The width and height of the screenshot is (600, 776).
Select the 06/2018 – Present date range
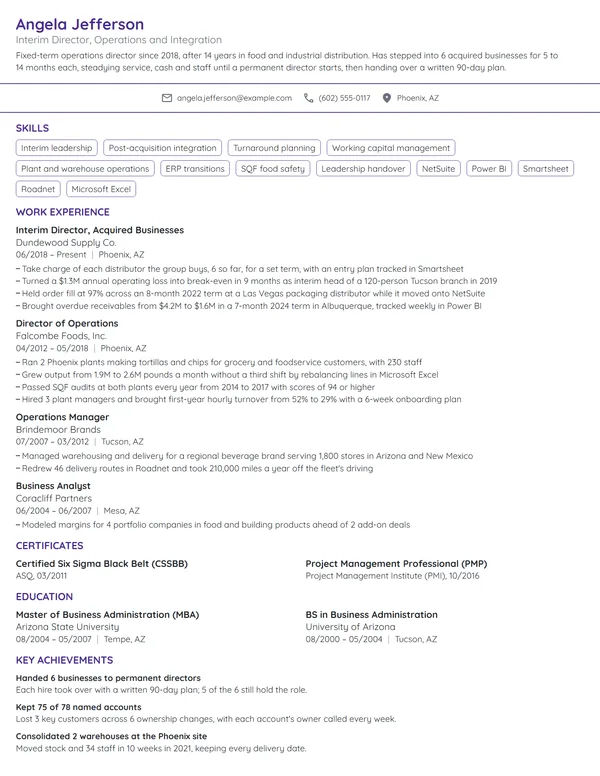click(x=51, y=255)
